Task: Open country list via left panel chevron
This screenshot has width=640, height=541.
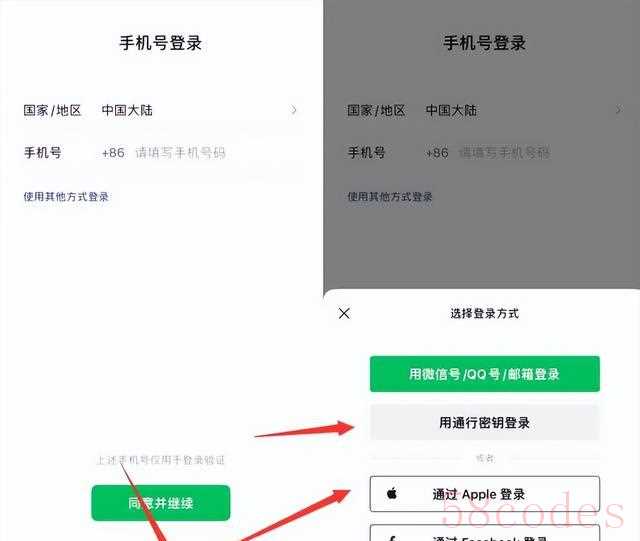Action: point(293,110)
